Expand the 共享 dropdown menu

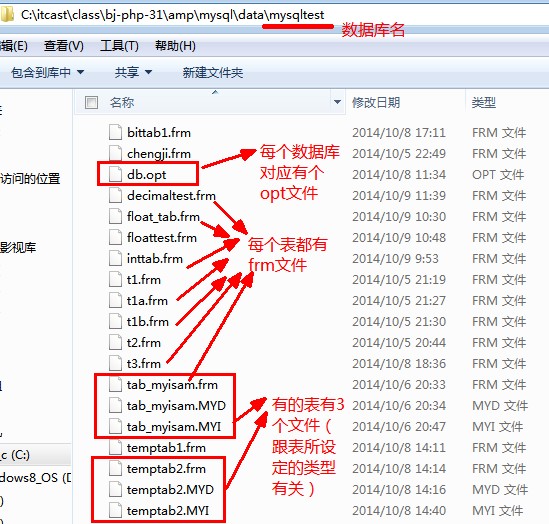coord(133,72)
